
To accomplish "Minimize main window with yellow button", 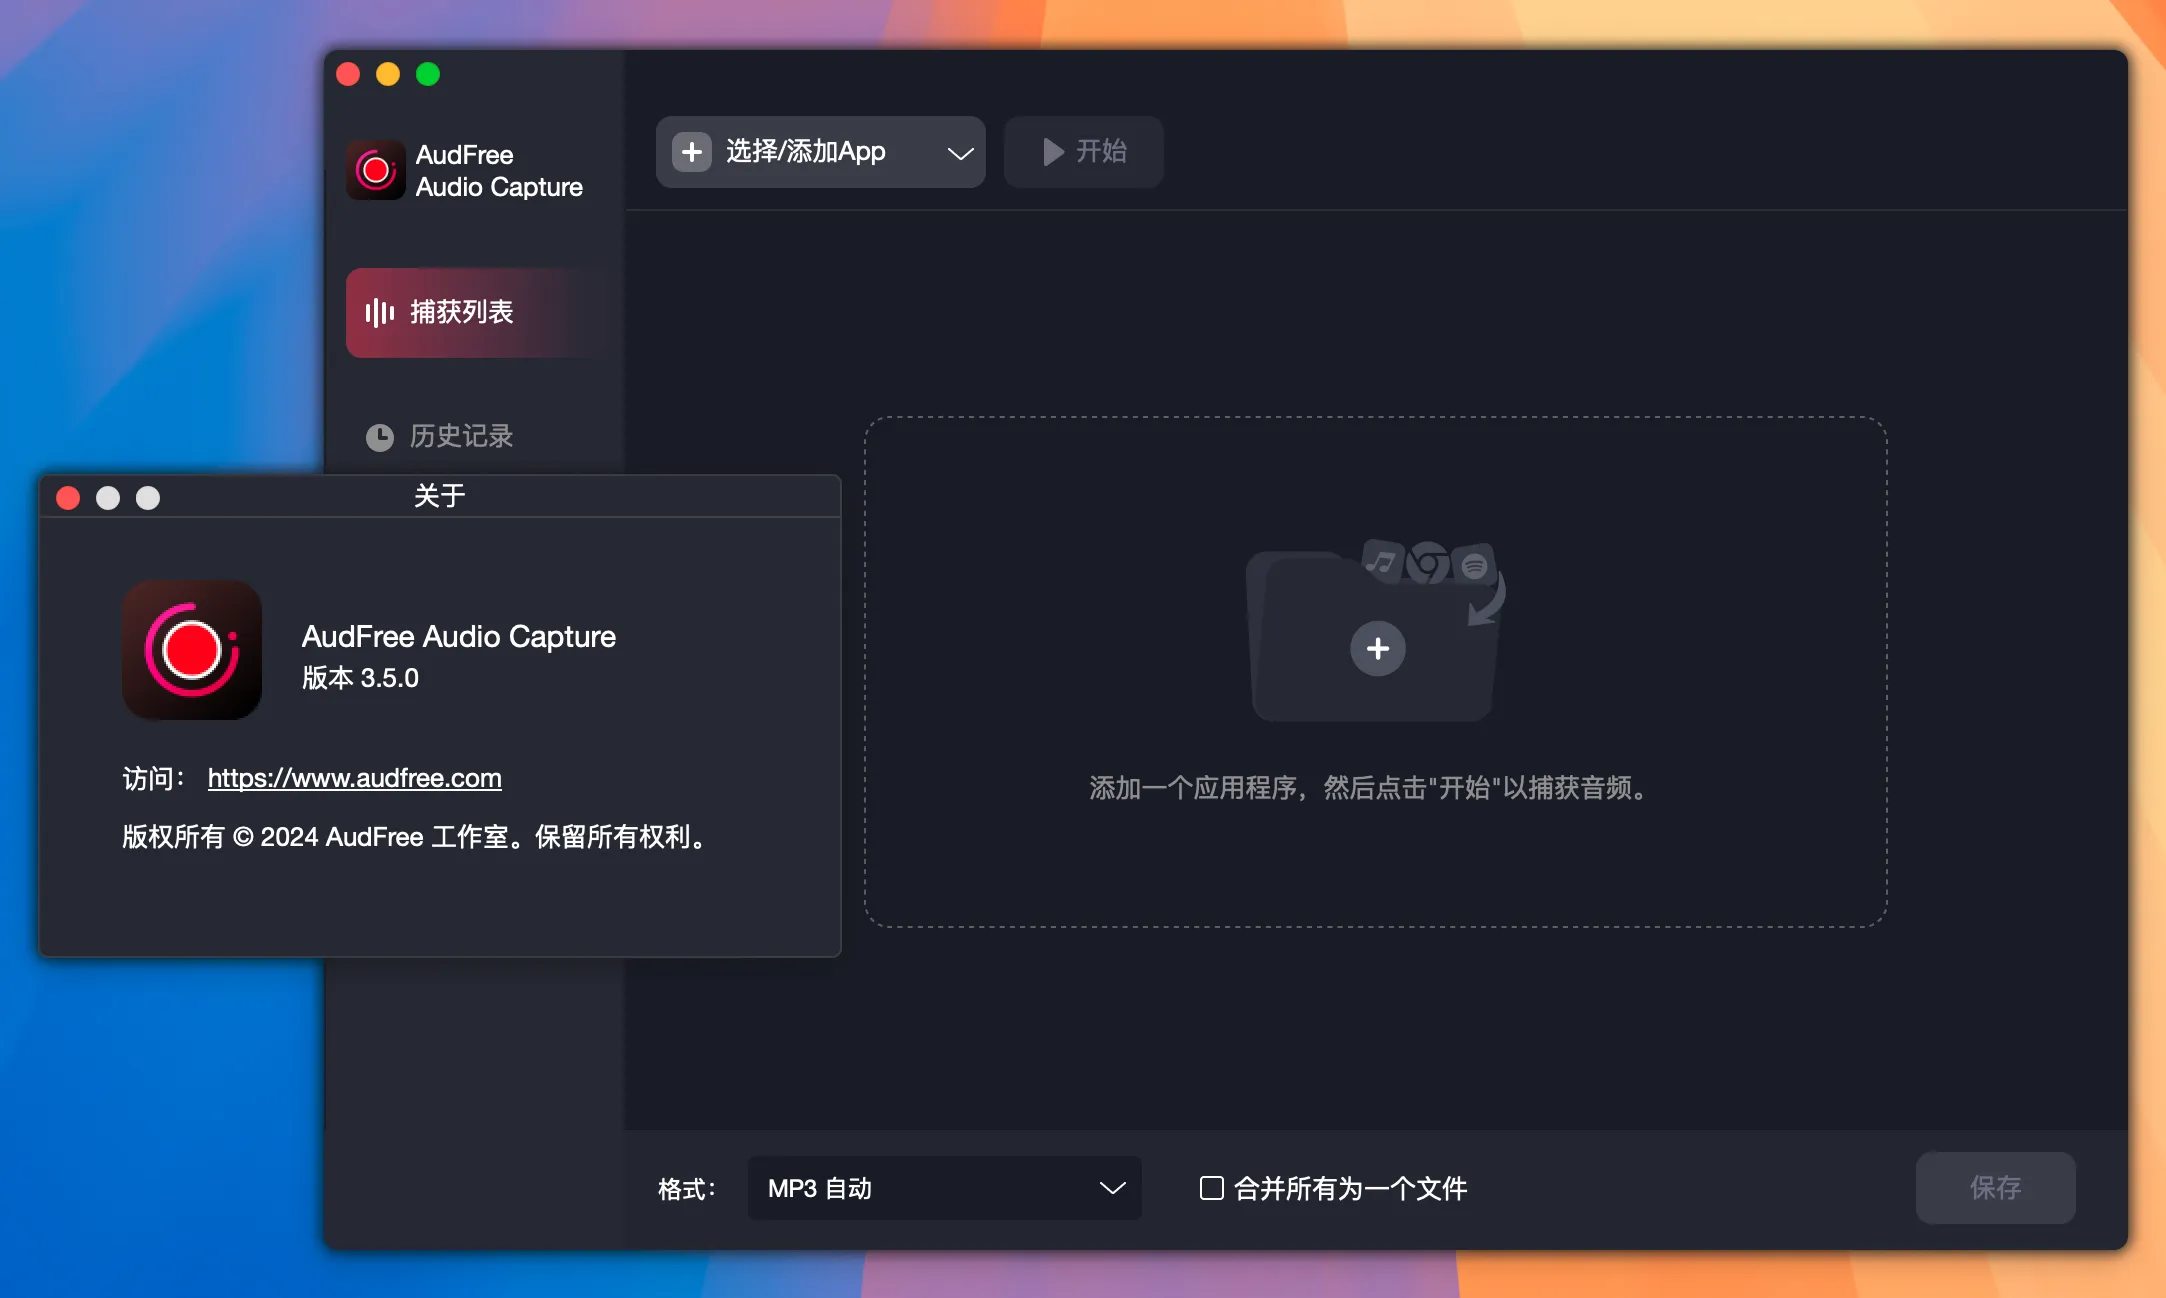I will 388,74.
